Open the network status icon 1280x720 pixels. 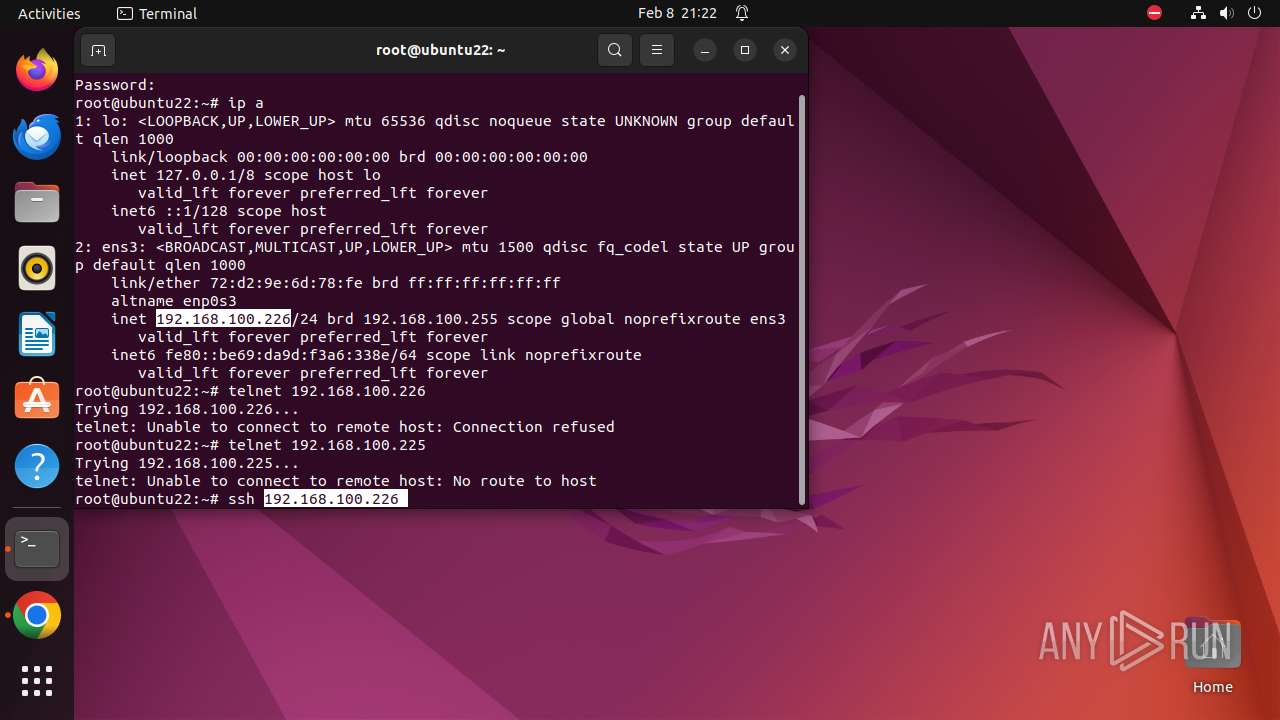(x=1199, y=13)
